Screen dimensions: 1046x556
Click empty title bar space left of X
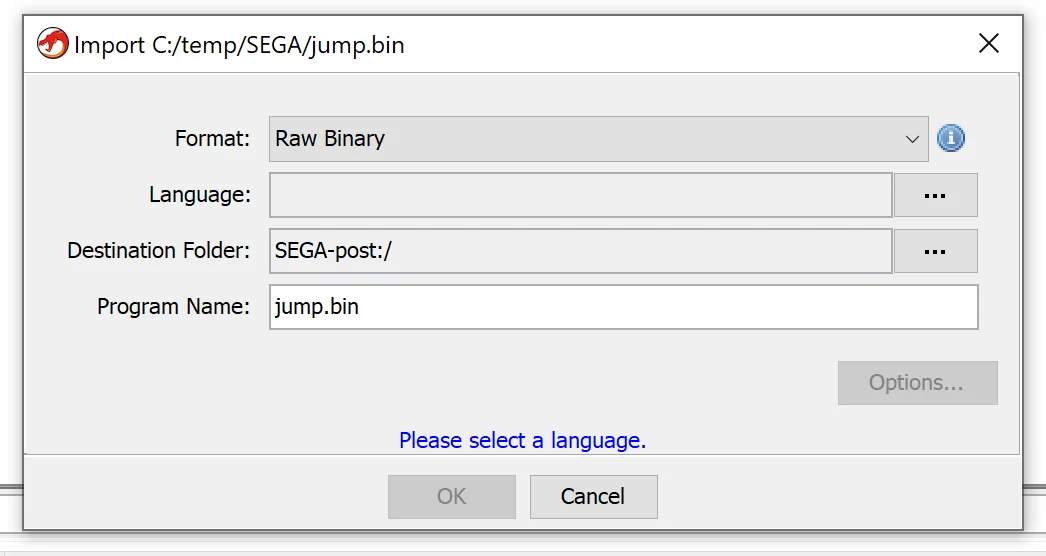(x=687, y=44)
